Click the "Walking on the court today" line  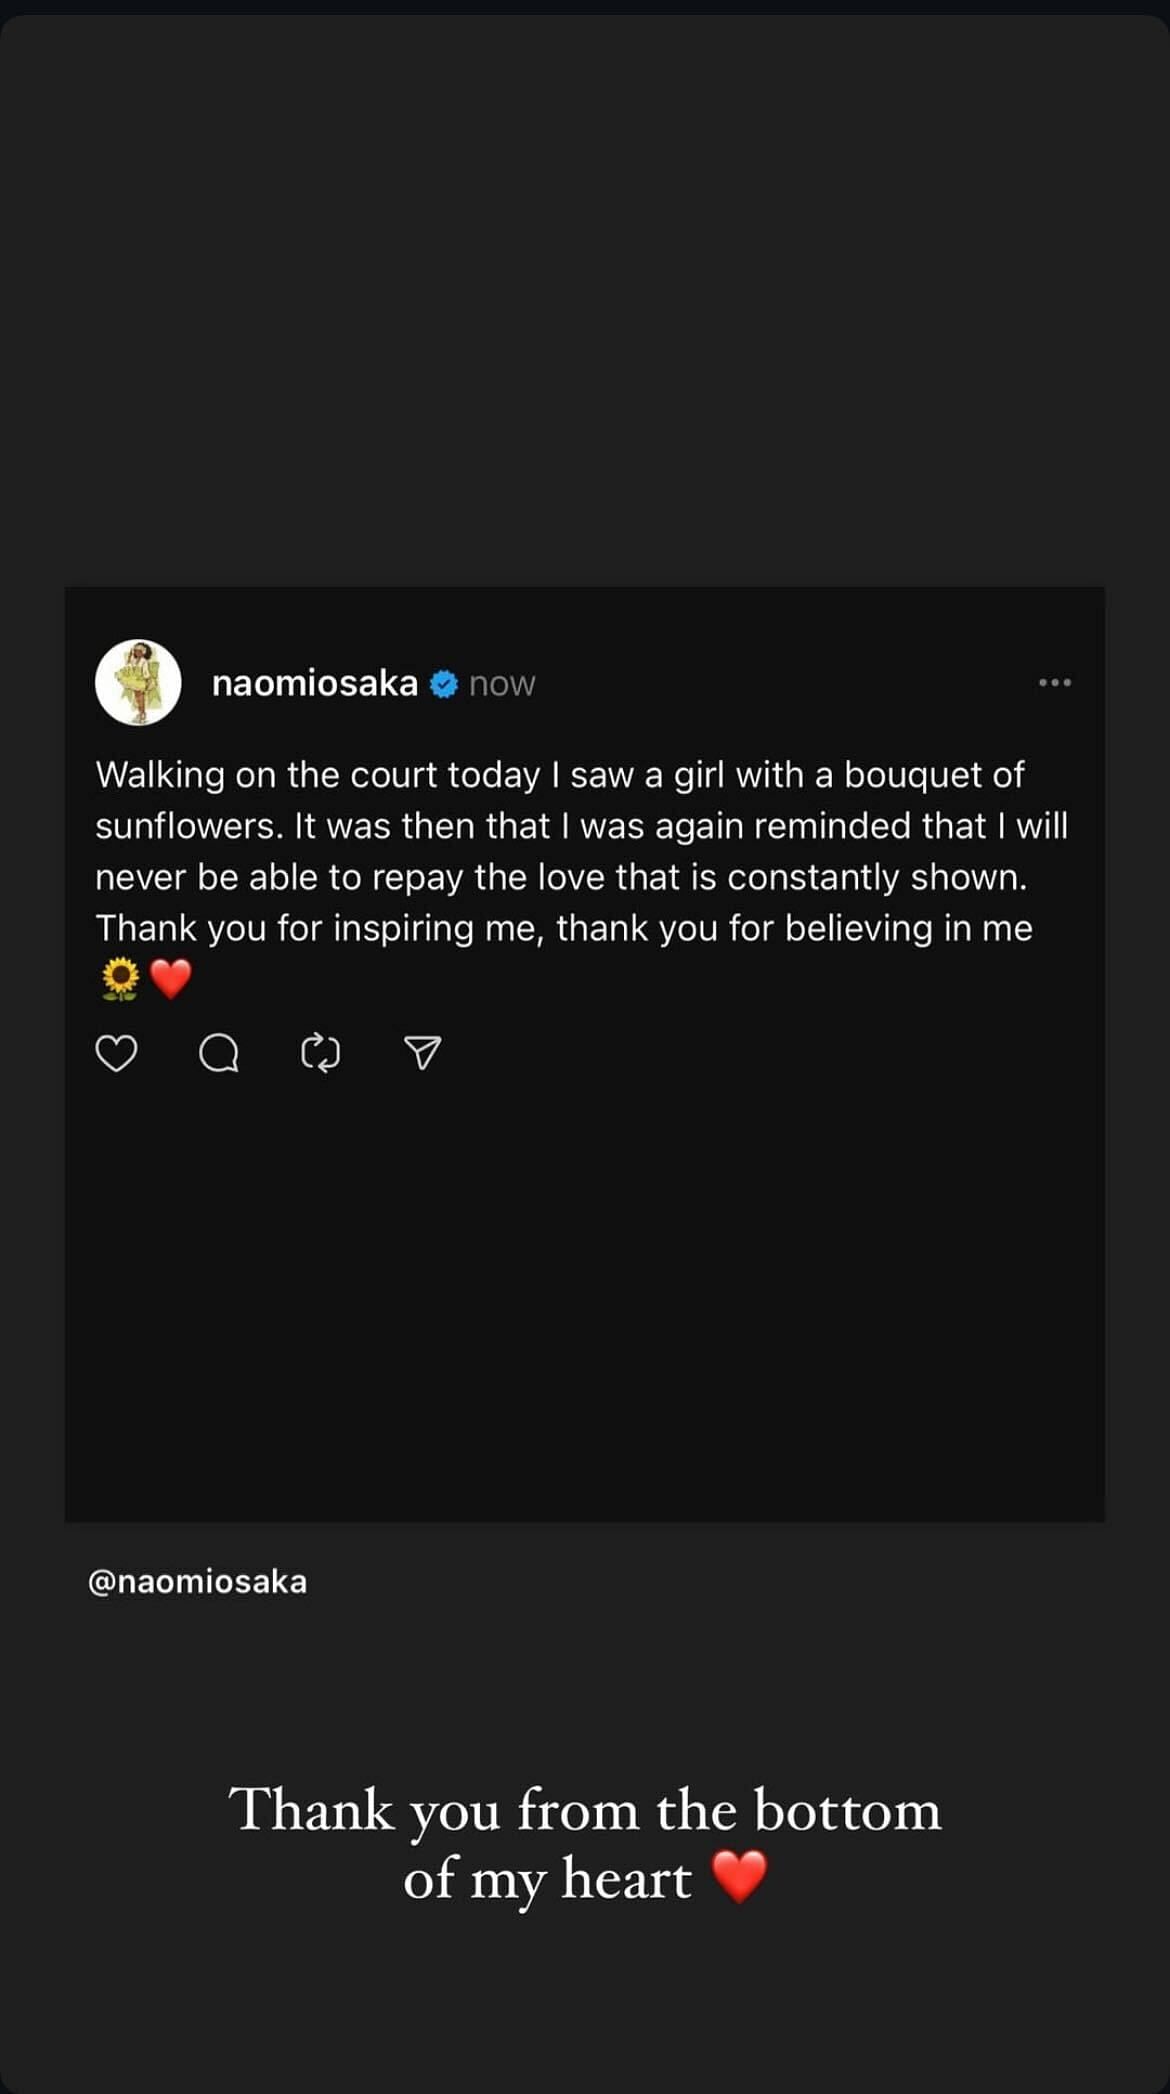[560, 775]
